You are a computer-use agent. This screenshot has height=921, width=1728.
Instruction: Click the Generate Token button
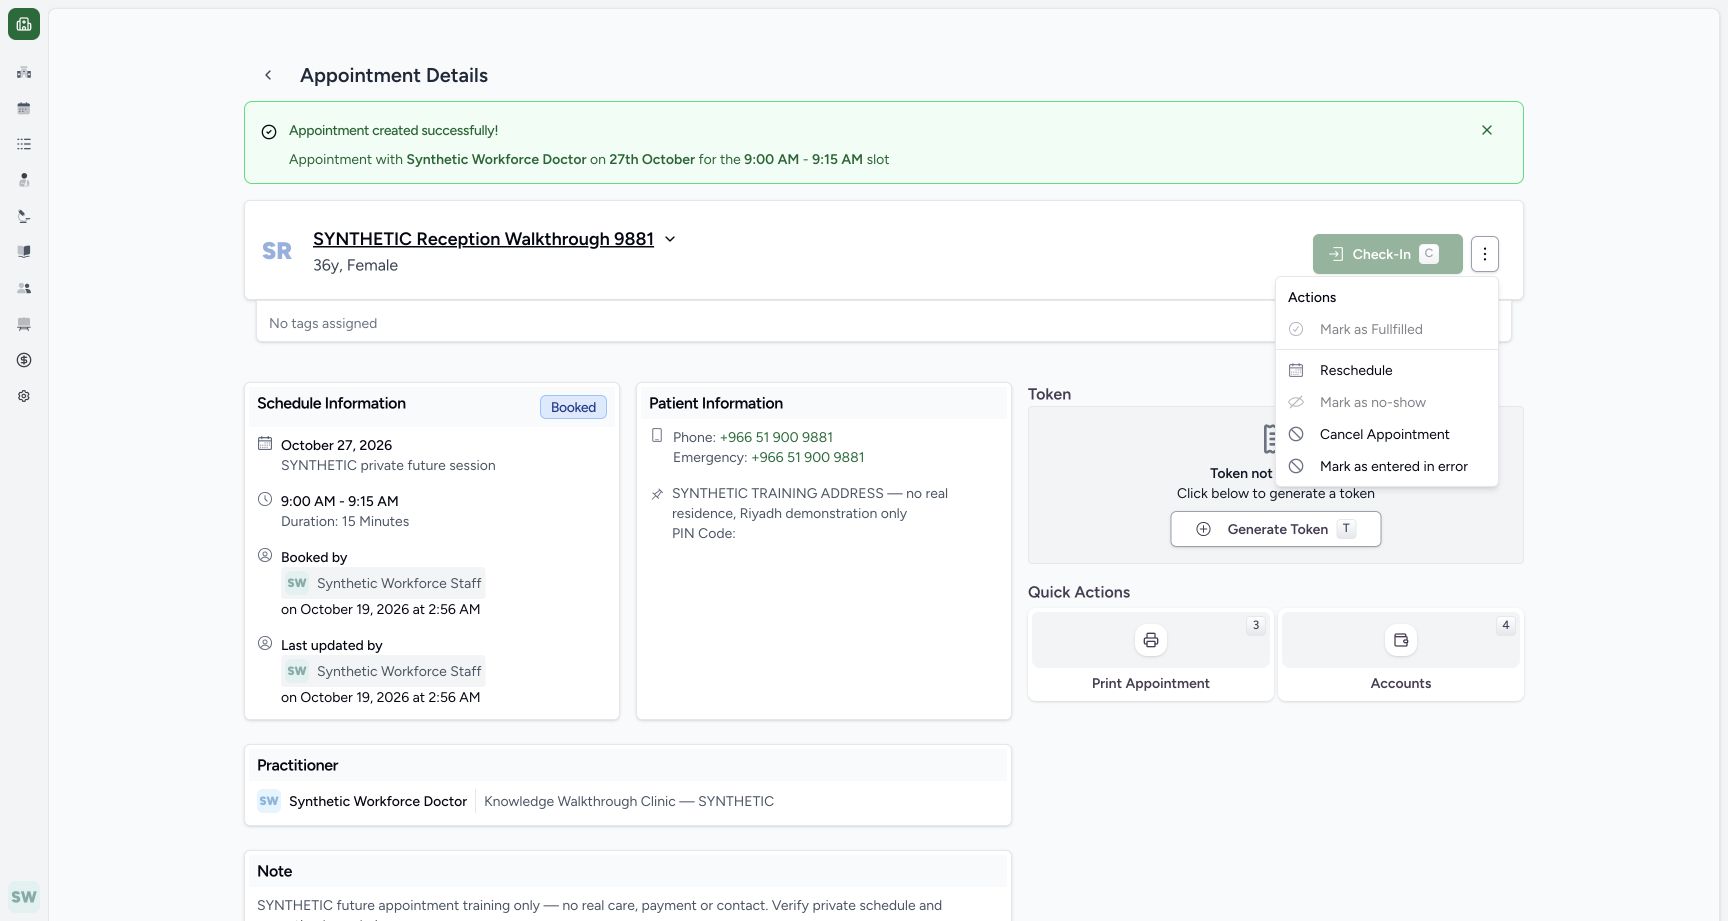(x=1276, y=529)
